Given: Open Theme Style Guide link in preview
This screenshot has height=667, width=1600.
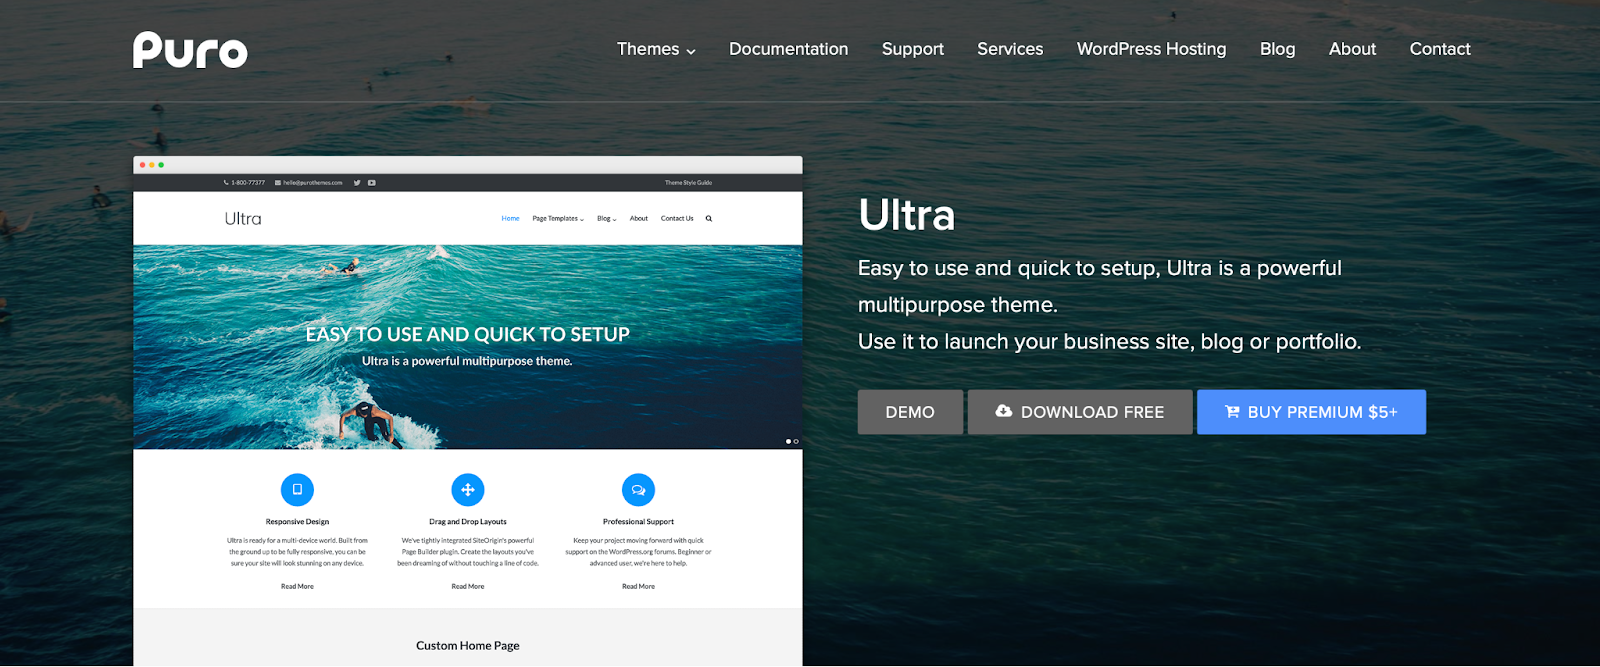Looking at the screenshot, I should coord(689,183).
